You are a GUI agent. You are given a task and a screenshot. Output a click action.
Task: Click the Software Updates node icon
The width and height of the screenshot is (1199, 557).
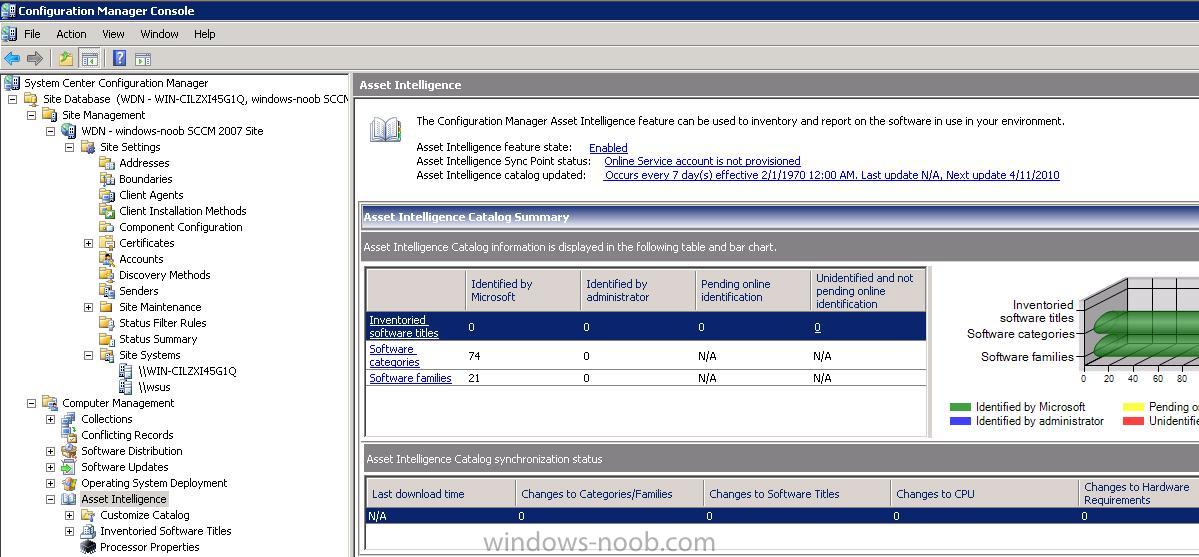click(x=69, y=467)
